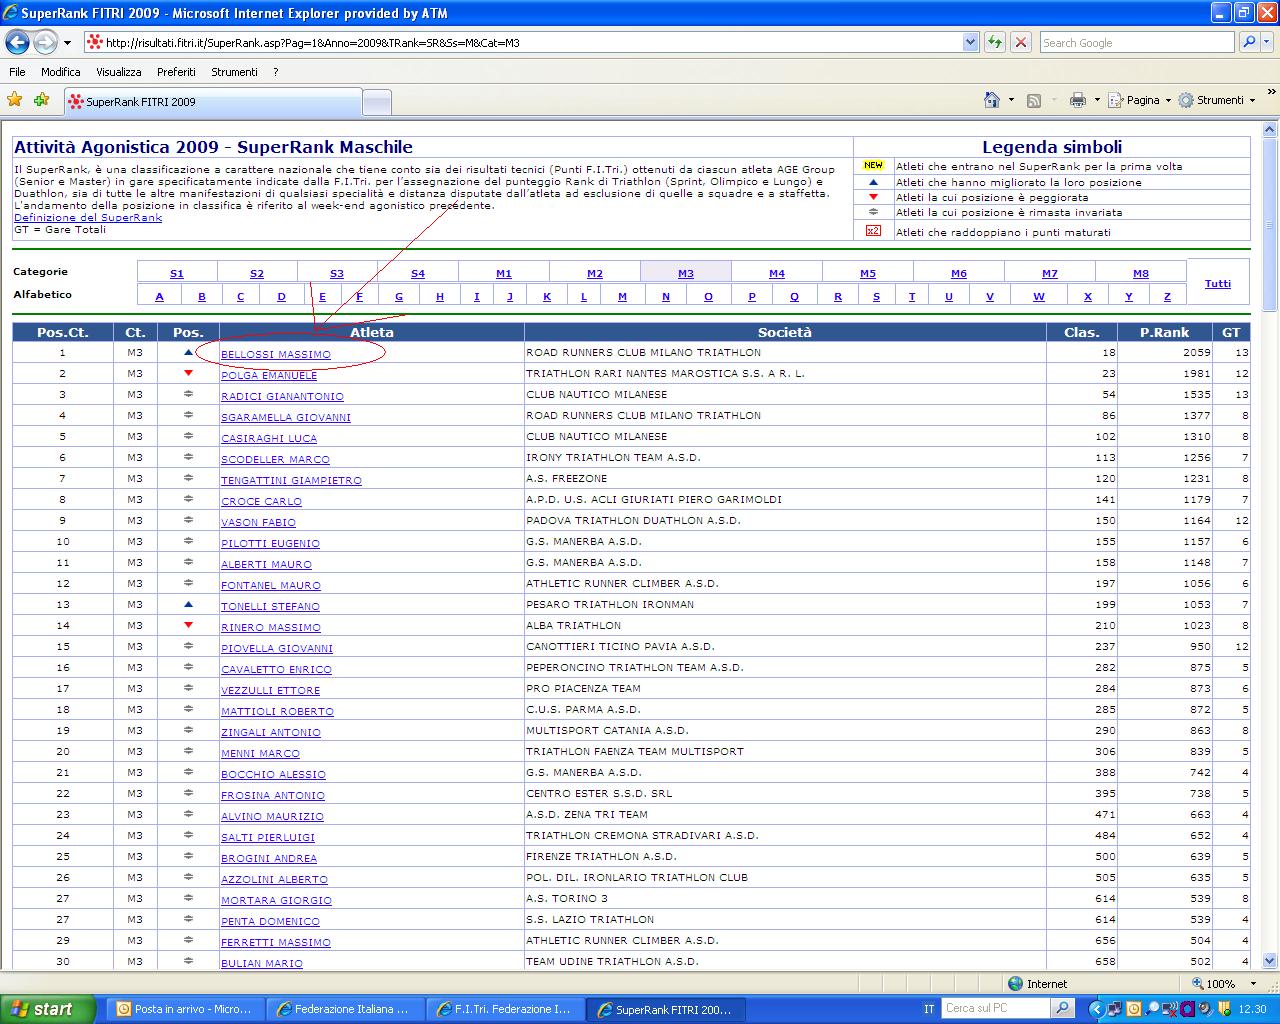Switch to Federazione Italiana taskbar window

click(345, 1009)
